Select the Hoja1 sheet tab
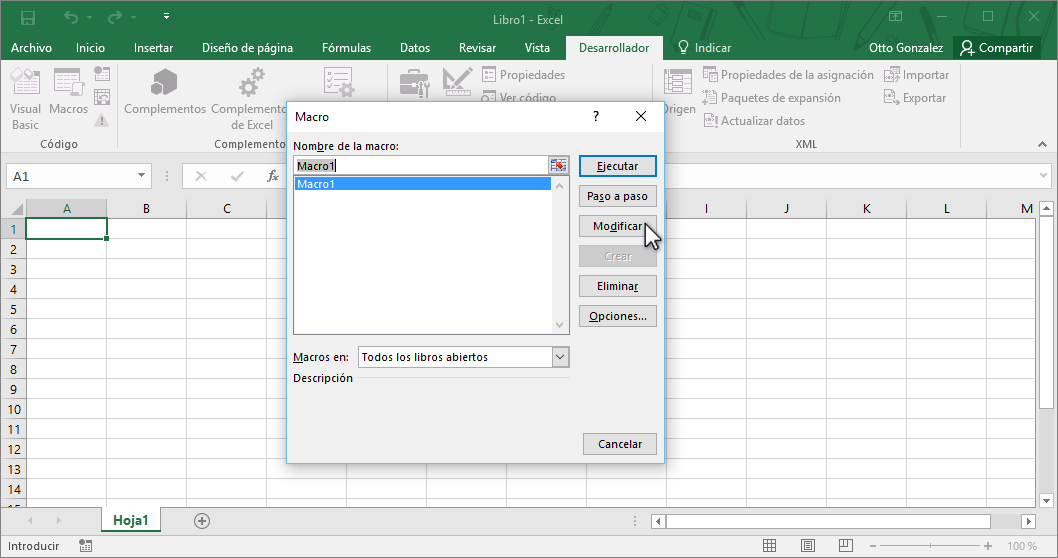 [x=131, y=520]
